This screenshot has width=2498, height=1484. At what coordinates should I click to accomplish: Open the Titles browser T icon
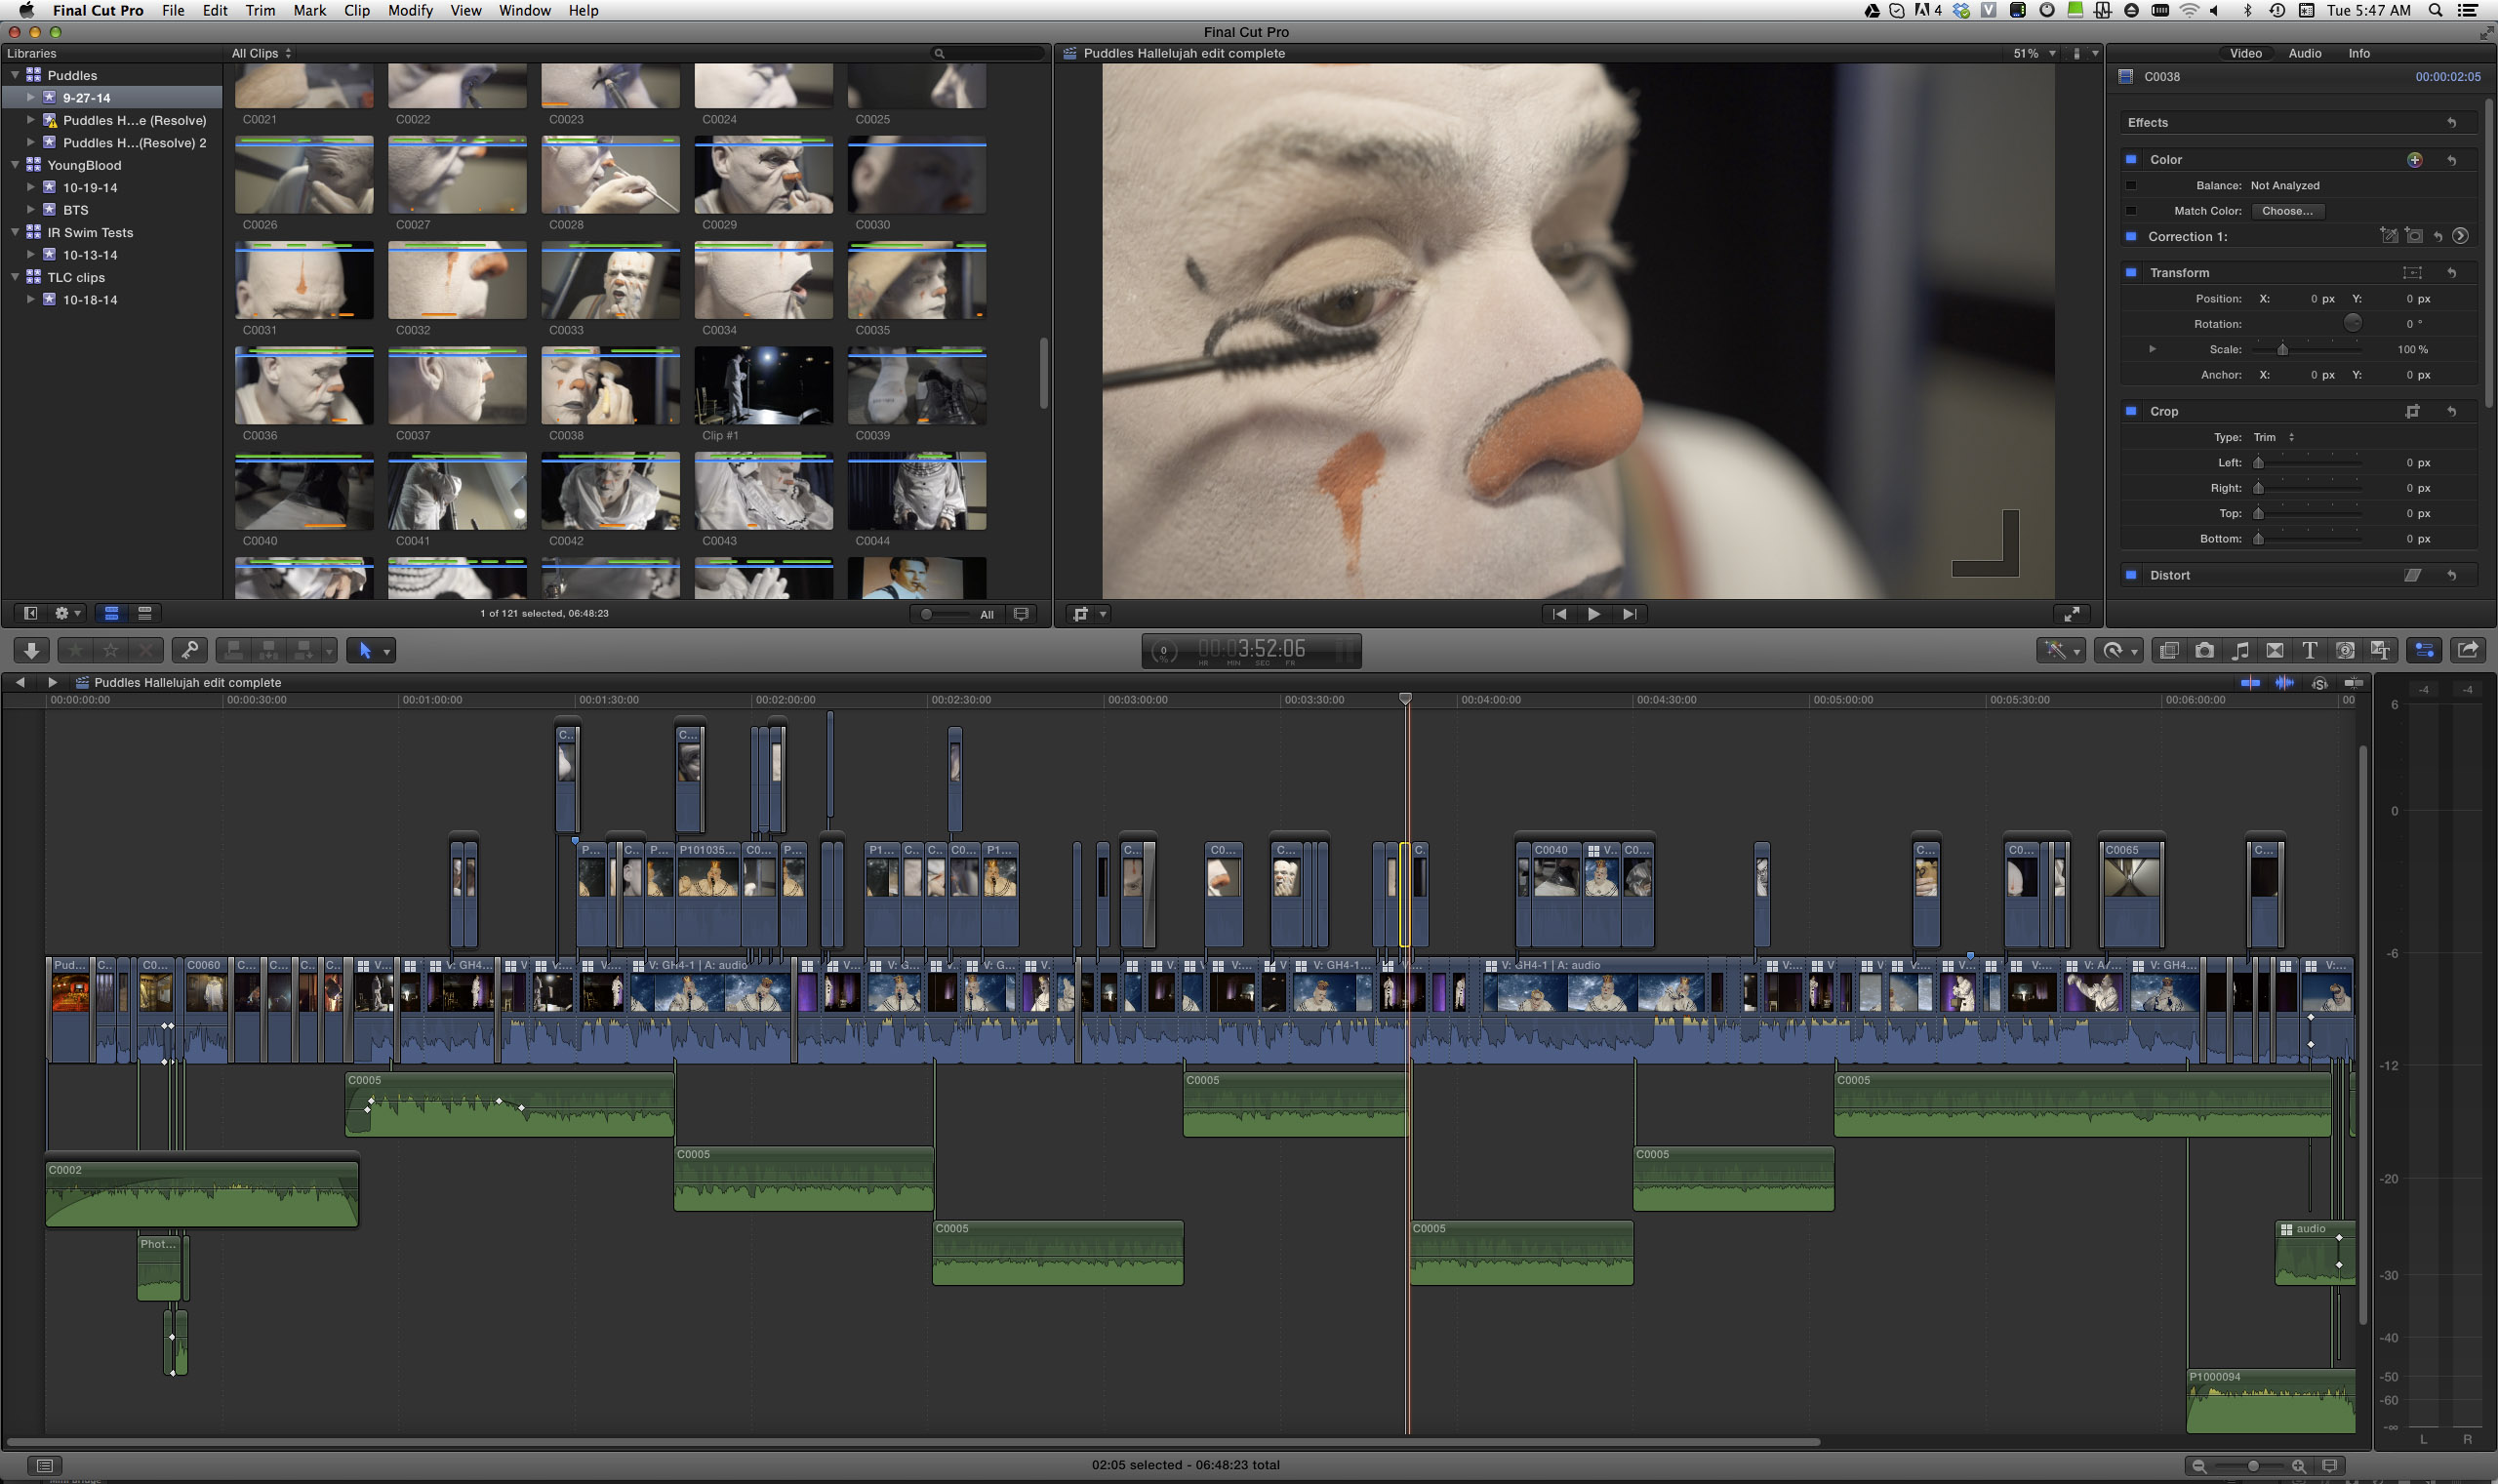2309,651
